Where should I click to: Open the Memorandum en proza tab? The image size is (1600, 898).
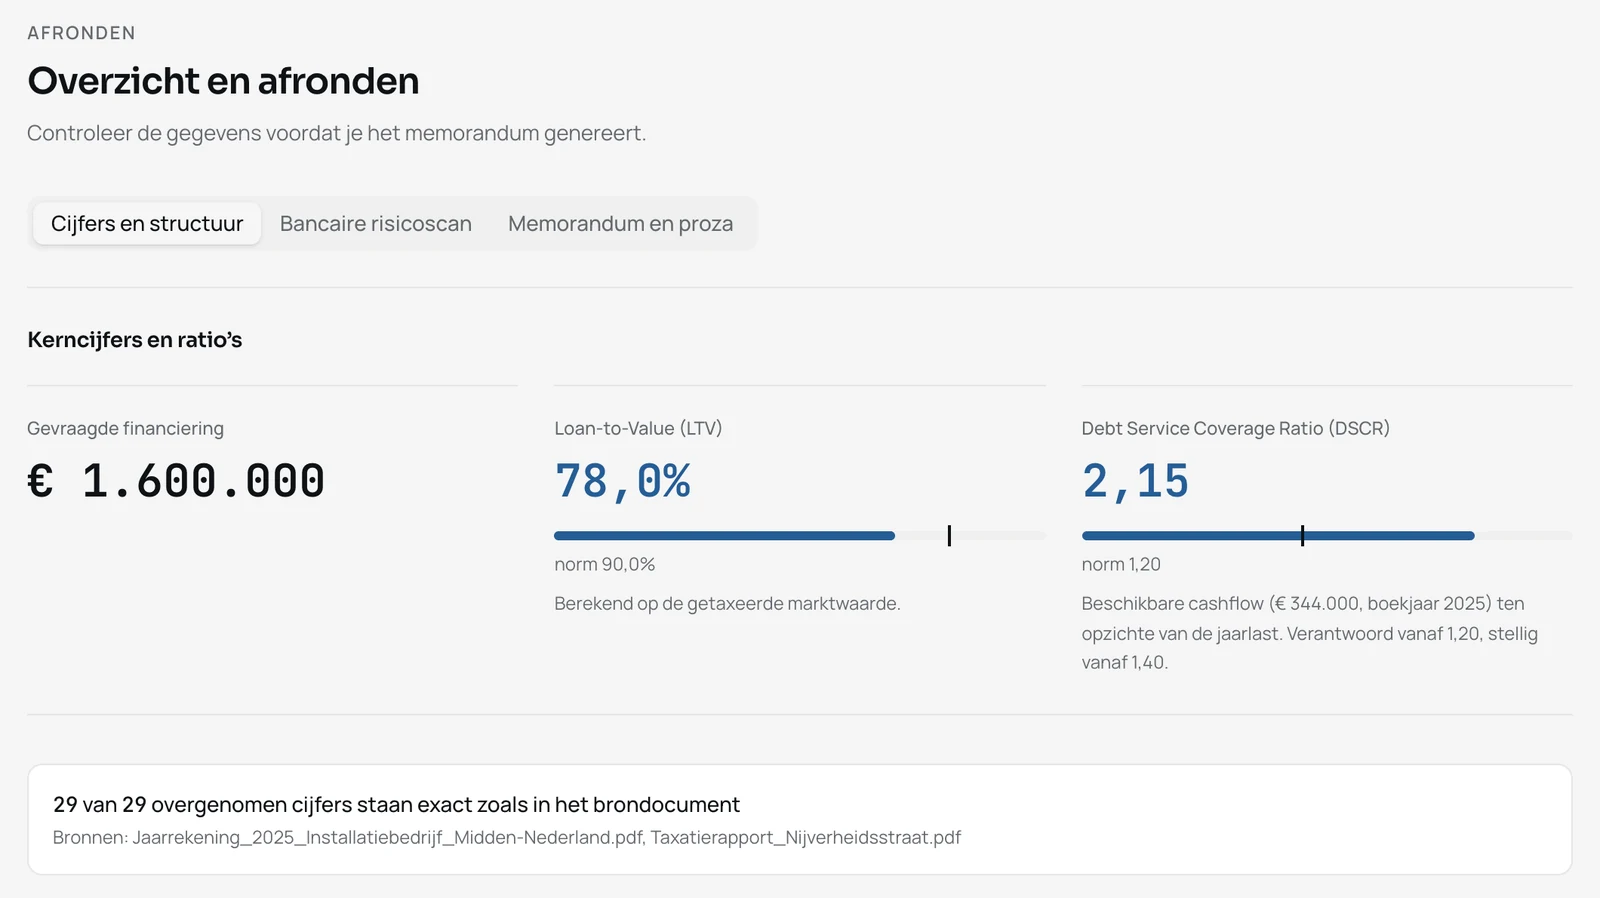[620, 224]
